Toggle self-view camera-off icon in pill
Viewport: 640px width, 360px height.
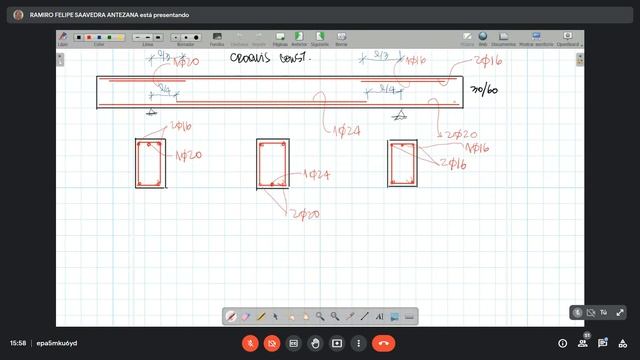tap(591, 313)
